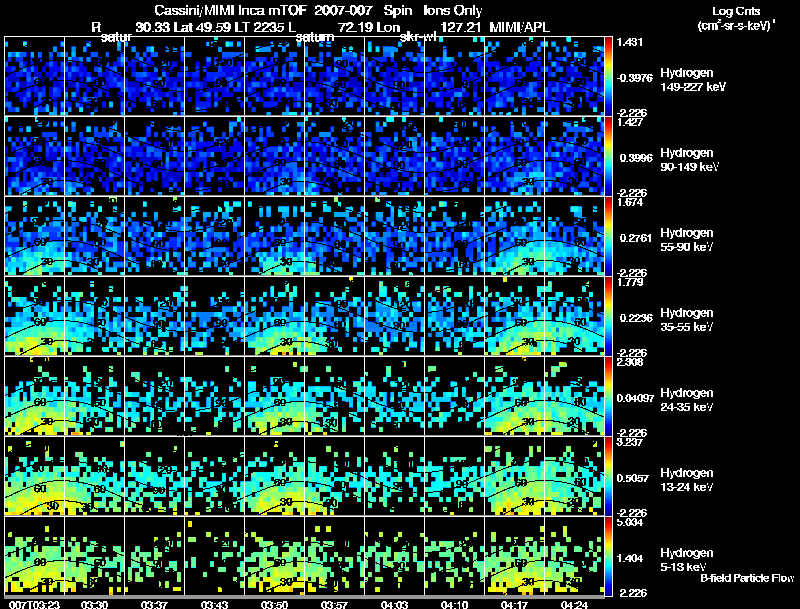Click the bottom row color scale bar
The height and width of the screenshot is (609, 800).
pos(608,556)
